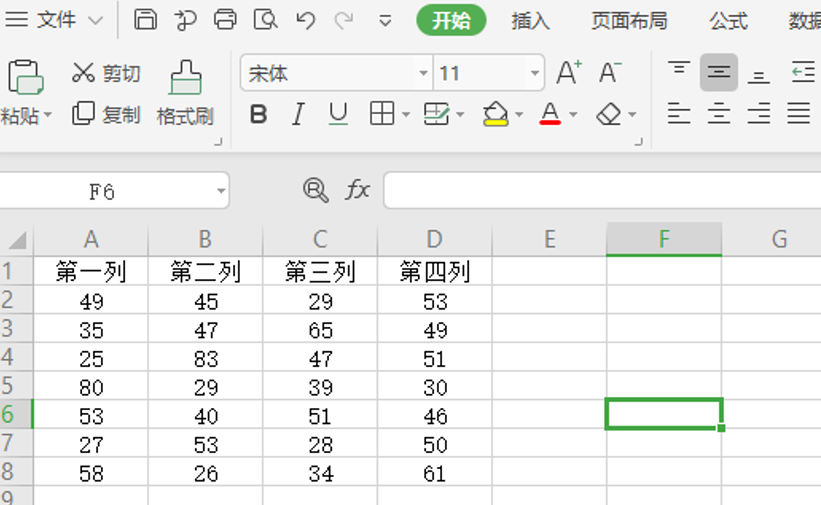Expand the font color dropdown arrow
The width and height of the screenshot is (821, 505).
pos(573,114)
